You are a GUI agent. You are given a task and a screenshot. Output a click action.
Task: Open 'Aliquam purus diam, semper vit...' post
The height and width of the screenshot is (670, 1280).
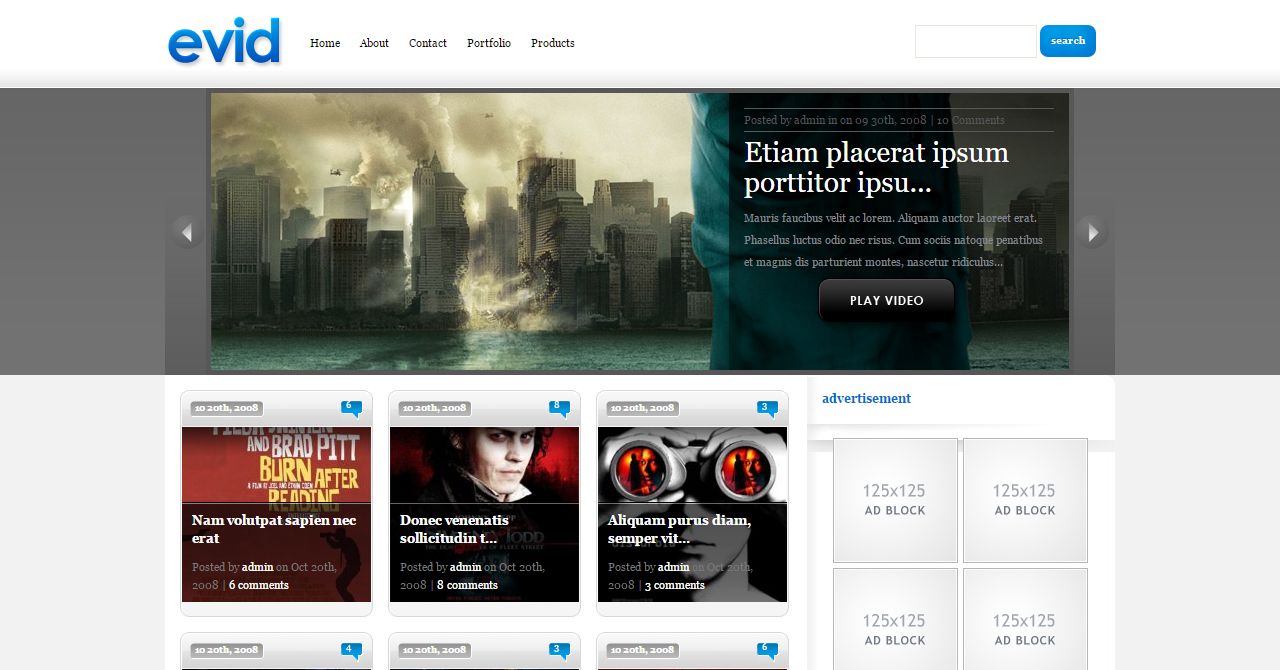point(679,529)
